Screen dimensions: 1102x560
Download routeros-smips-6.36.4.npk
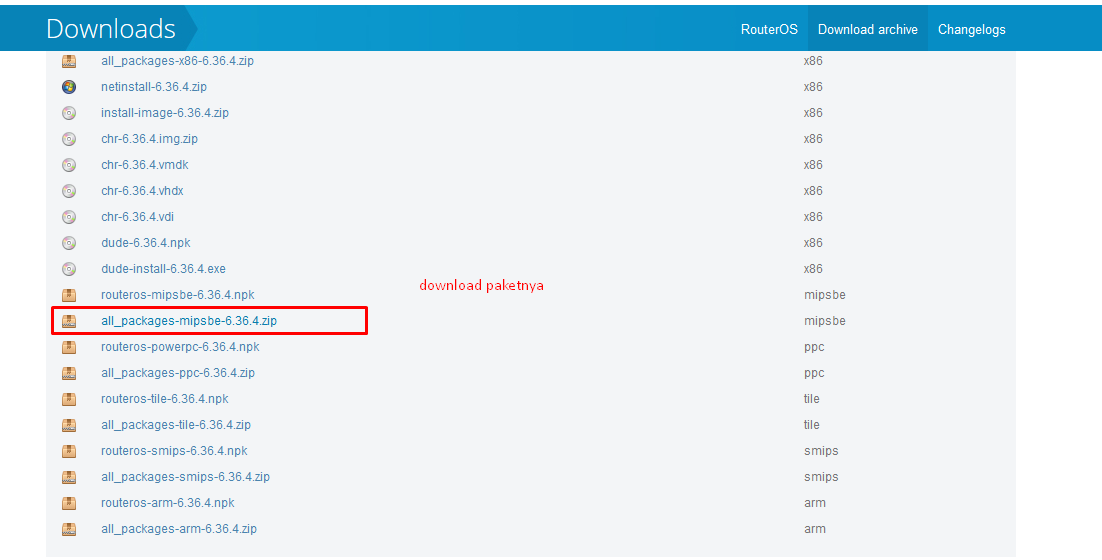click(x=174, y=451)
